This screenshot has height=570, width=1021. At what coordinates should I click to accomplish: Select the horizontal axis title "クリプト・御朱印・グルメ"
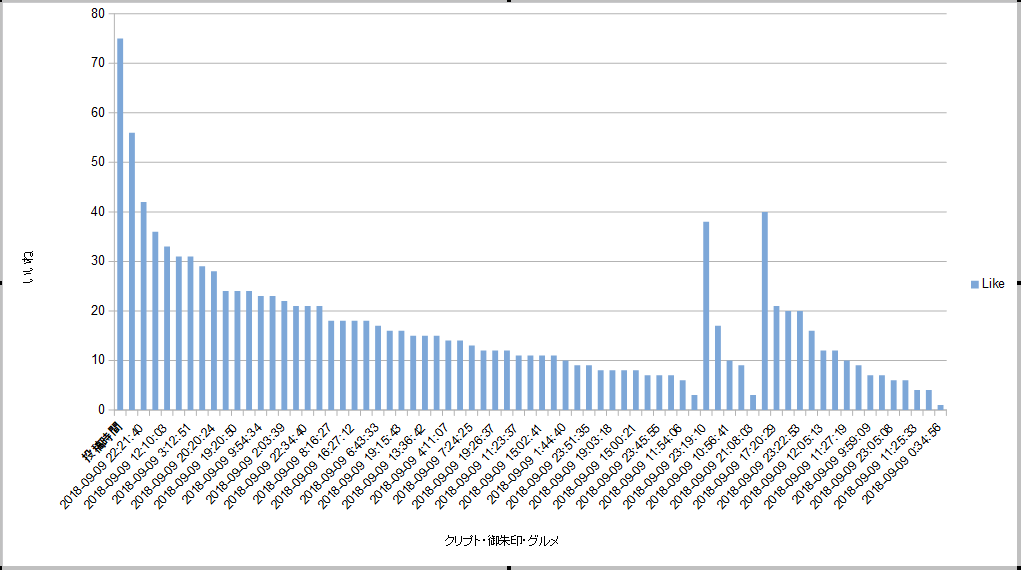click(x=501, y=541)
